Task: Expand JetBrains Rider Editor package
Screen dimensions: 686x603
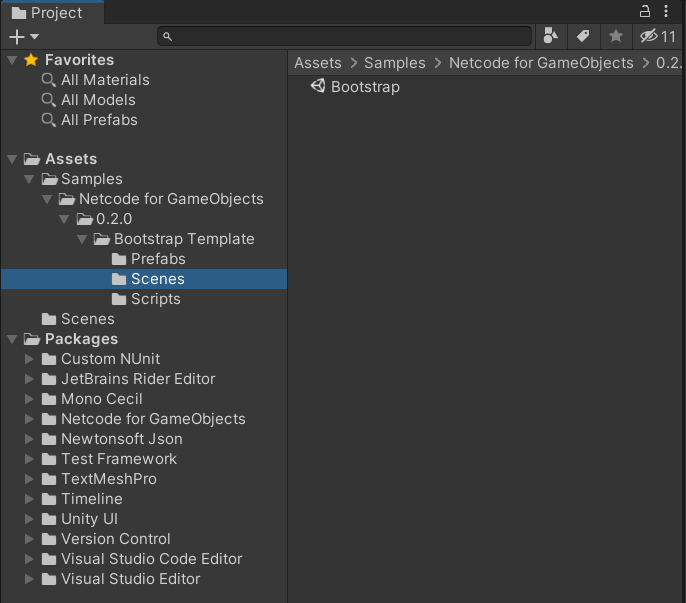Action: tap(29, 379)
